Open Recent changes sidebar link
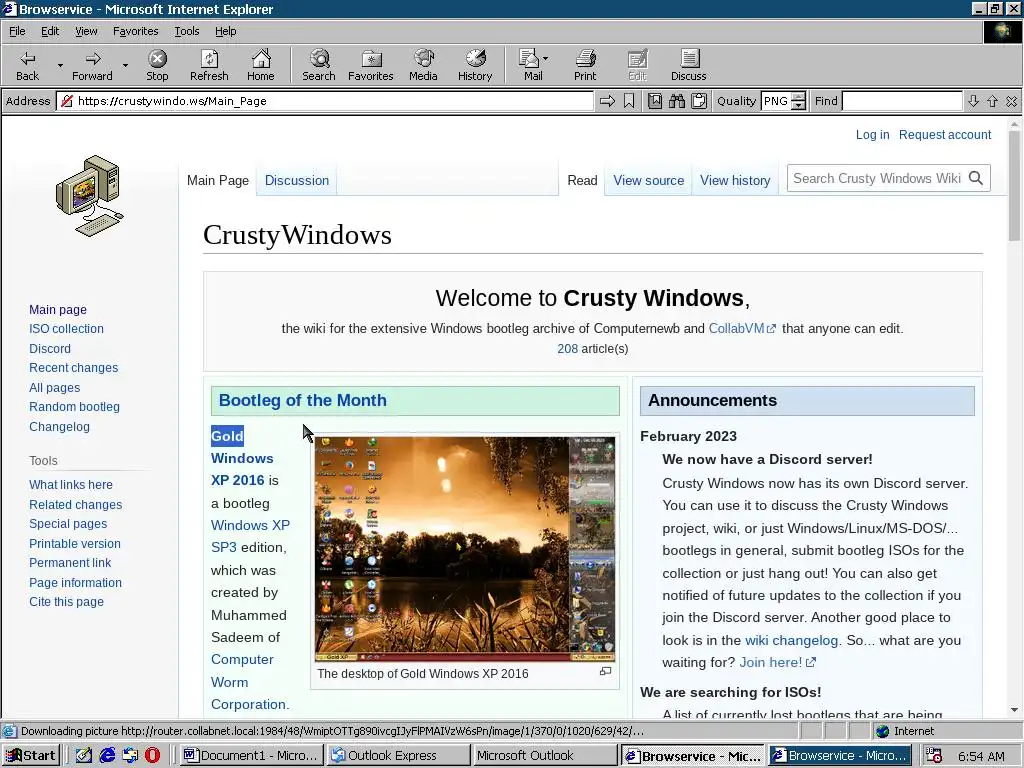 (73, 368)
